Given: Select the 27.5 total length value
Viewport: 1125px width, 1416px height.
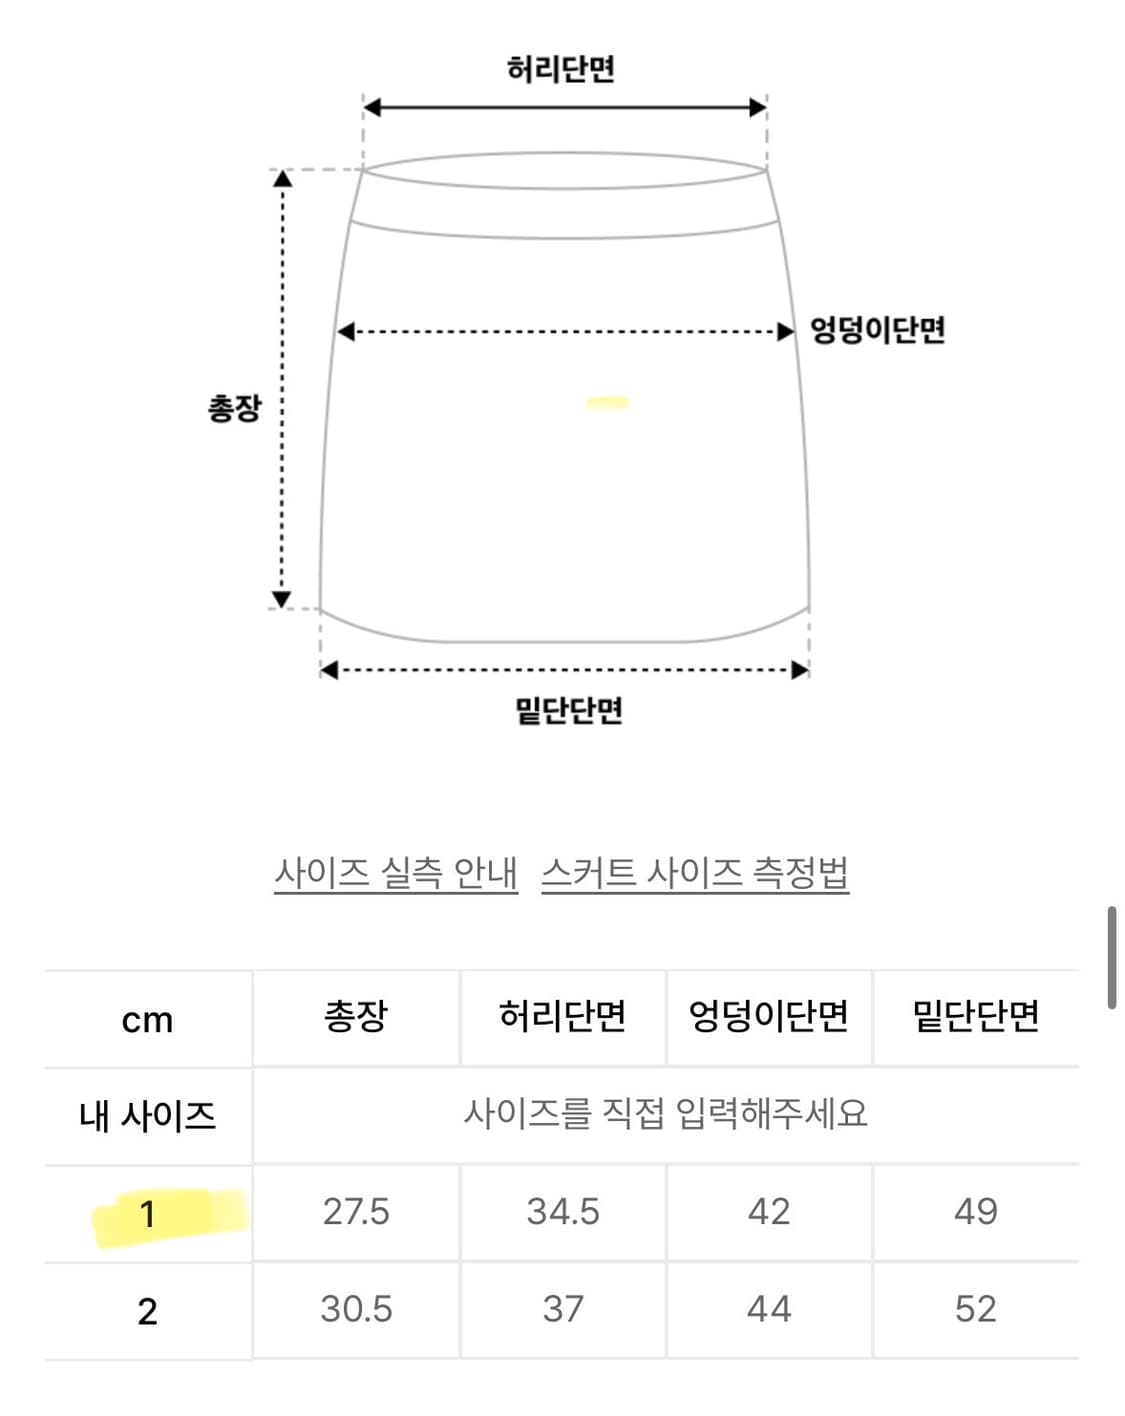Looking at the screenshot, I should [x=358, y=1213].
